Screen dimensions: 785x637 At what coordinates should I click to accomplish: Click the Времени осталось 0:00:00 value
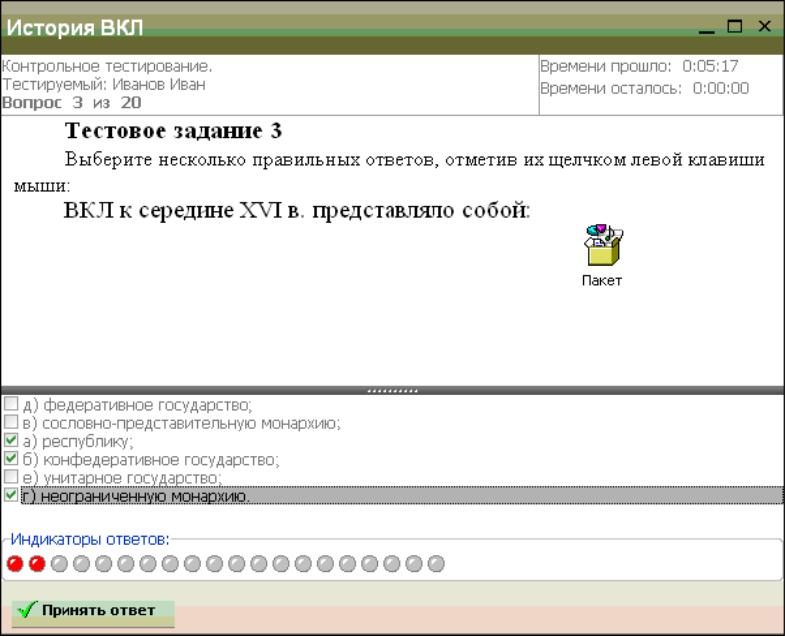click(721, 88)
